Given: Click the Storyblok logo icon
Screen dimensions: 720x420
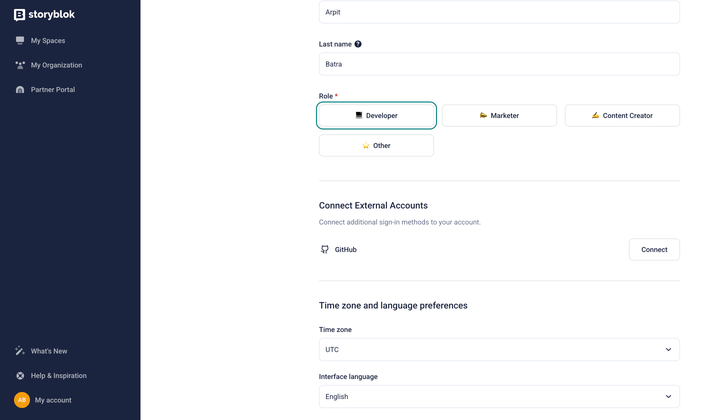Looking at the screenshot, I should tap(19, 15).
